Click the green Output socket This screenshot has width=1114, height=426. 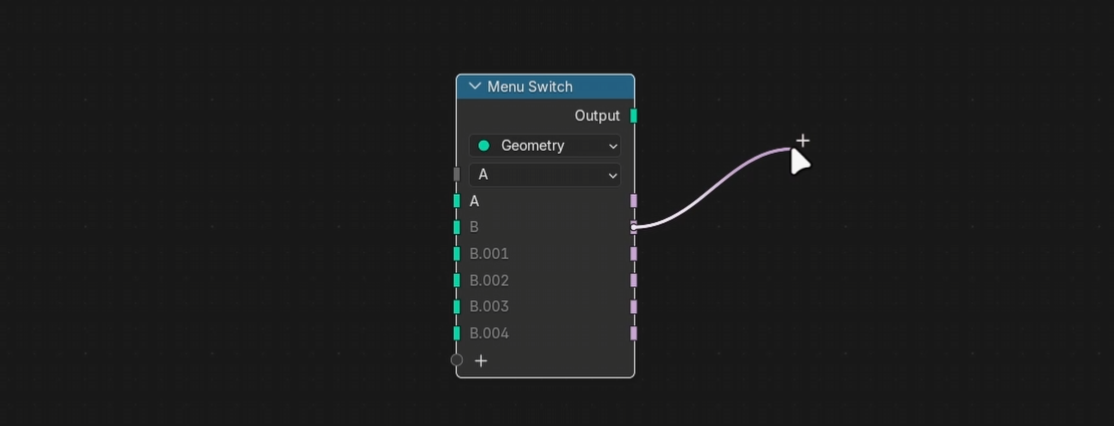pyautogui.click(x=634, y=116)
